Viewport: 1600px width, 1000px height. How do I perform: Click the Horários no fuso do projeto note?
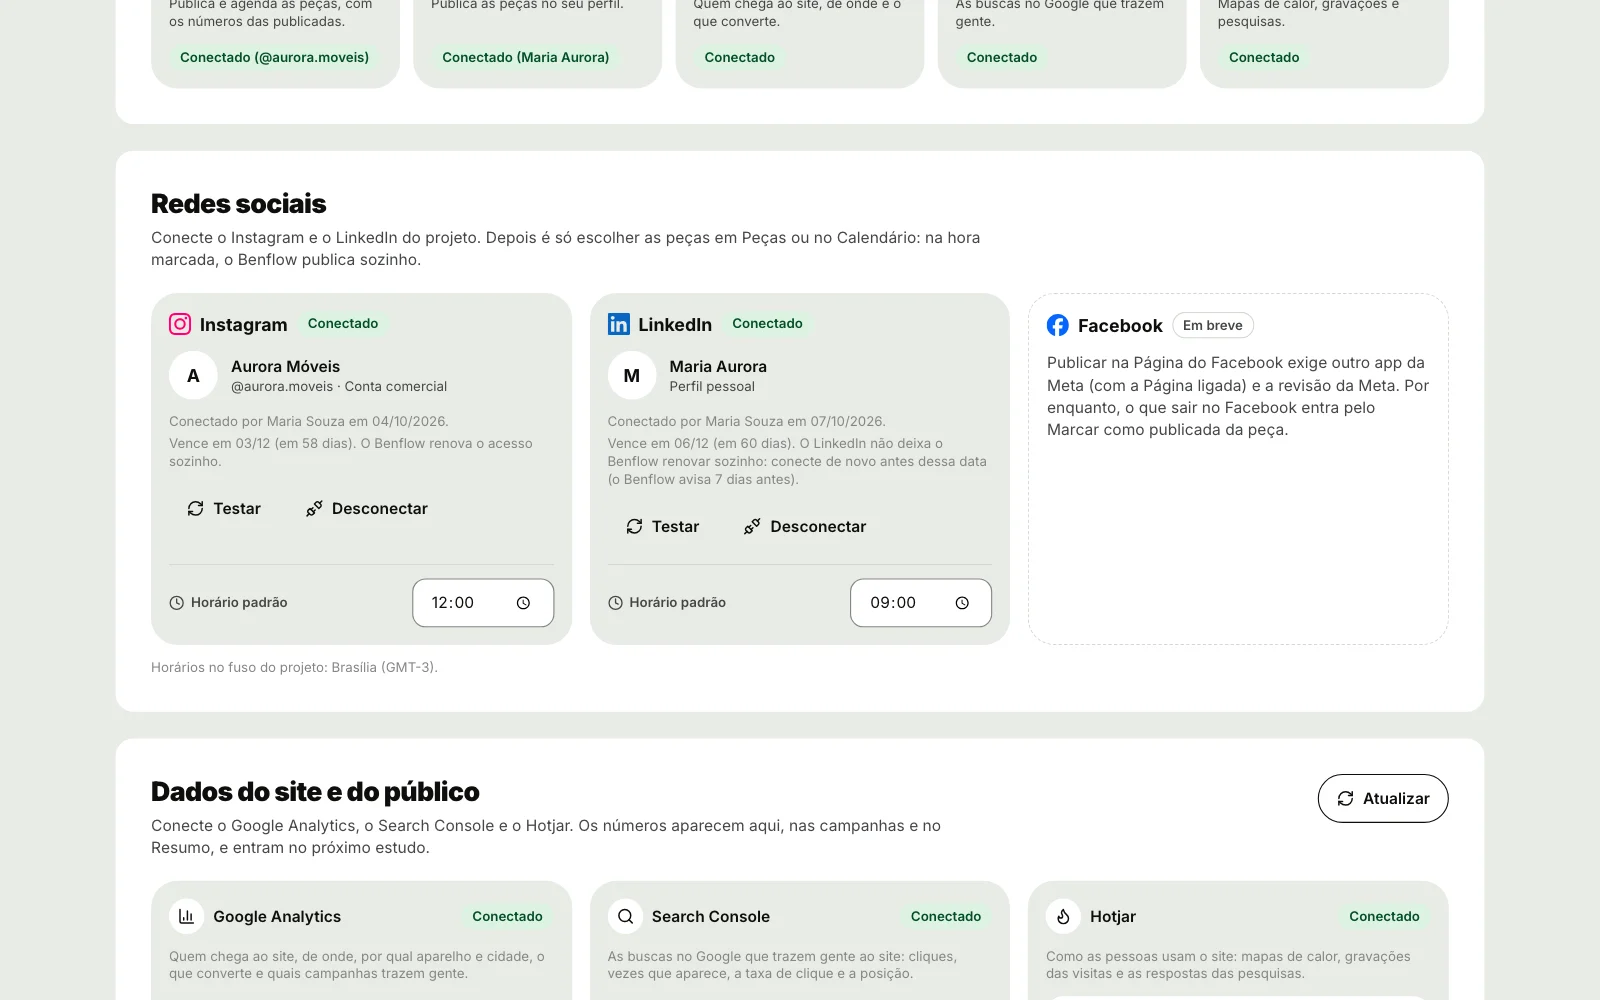point(294,667)
